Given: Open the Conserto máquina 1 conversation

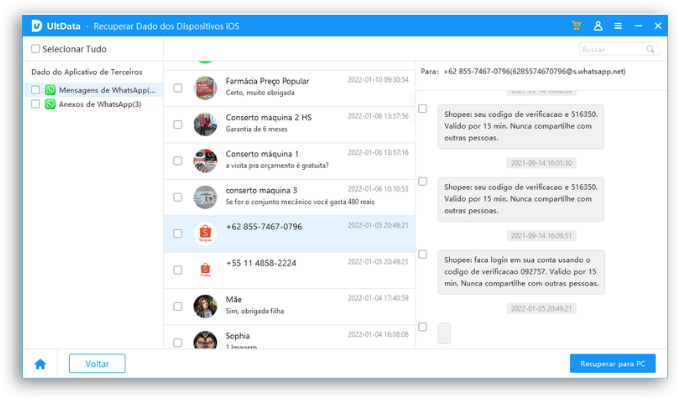Looking at the screenshot, I should (289, 161).
